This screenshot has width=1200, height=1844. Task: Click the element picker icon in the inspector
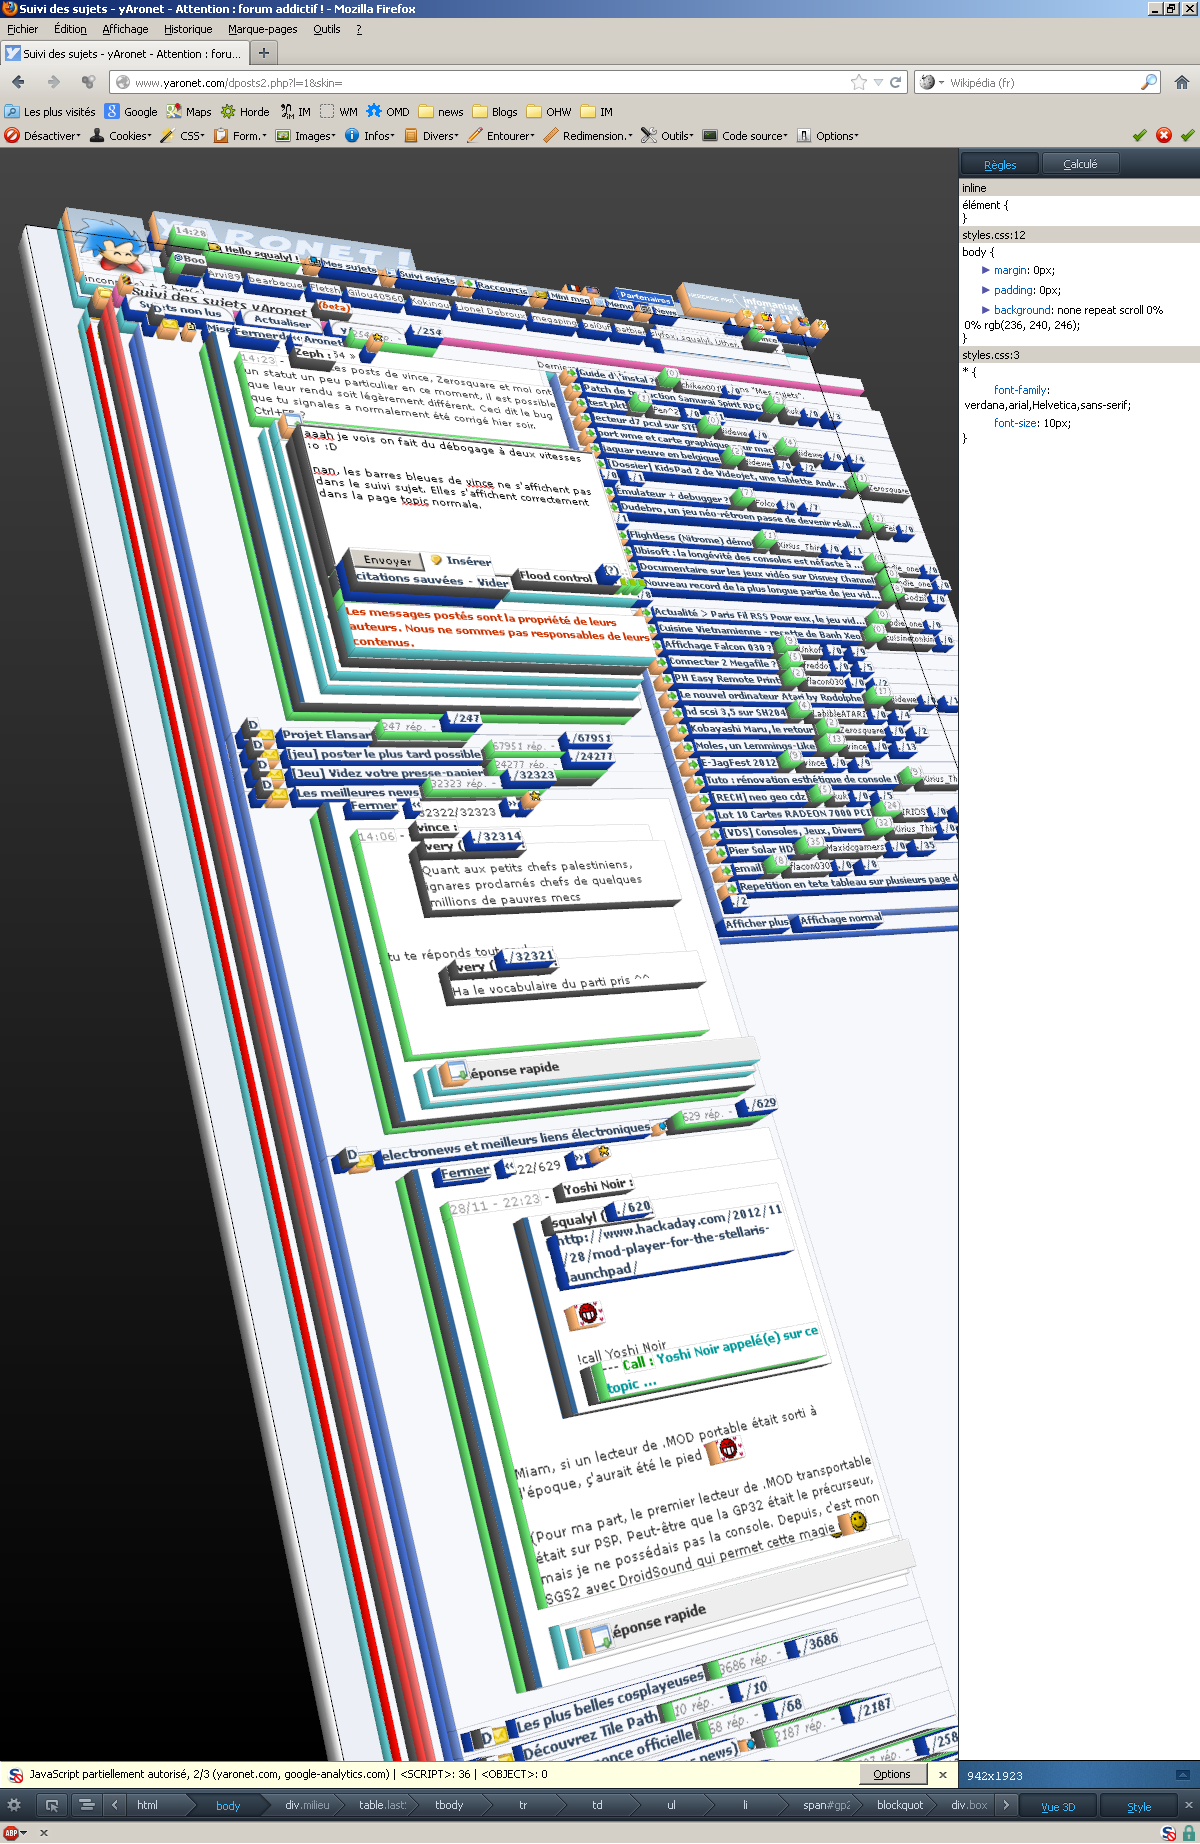click(51, 1805)
